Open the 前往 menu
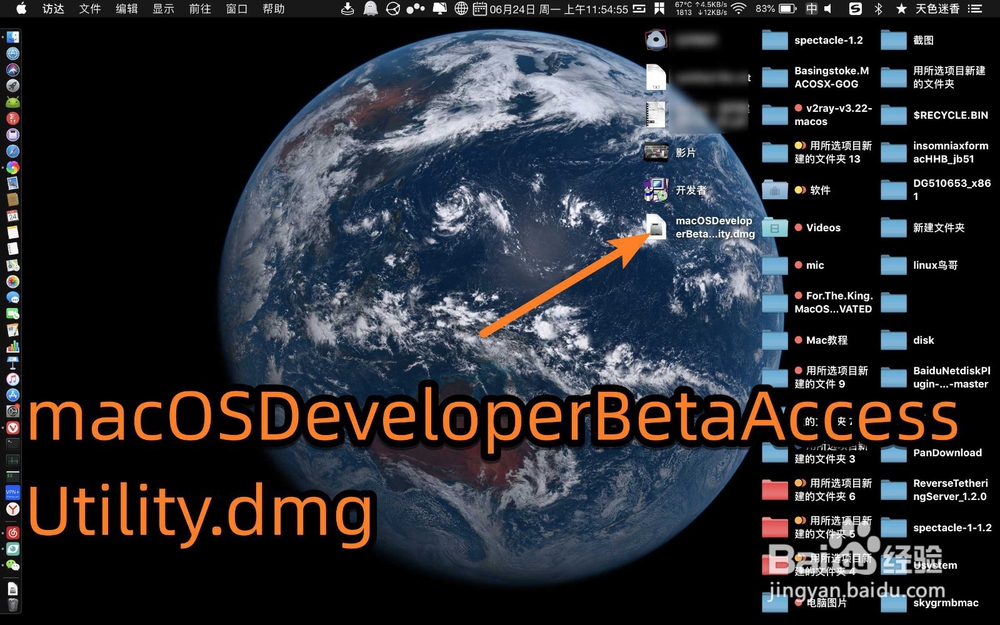Screen dimensions: 1000x625 point(200,9)
